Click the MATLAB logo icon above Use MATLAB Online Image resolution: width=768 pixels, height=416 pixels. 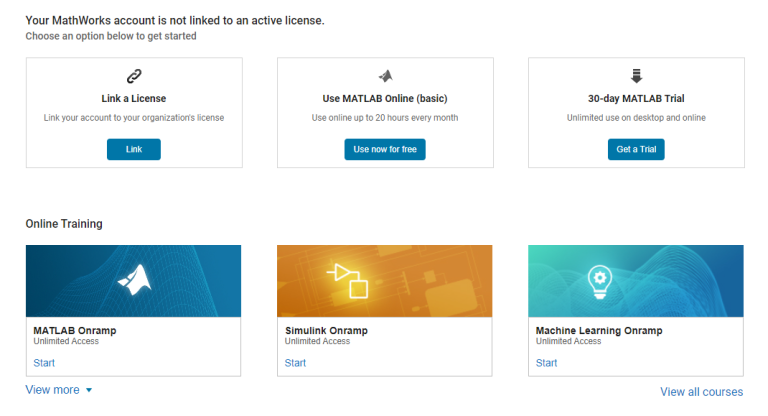coord(385,76)
